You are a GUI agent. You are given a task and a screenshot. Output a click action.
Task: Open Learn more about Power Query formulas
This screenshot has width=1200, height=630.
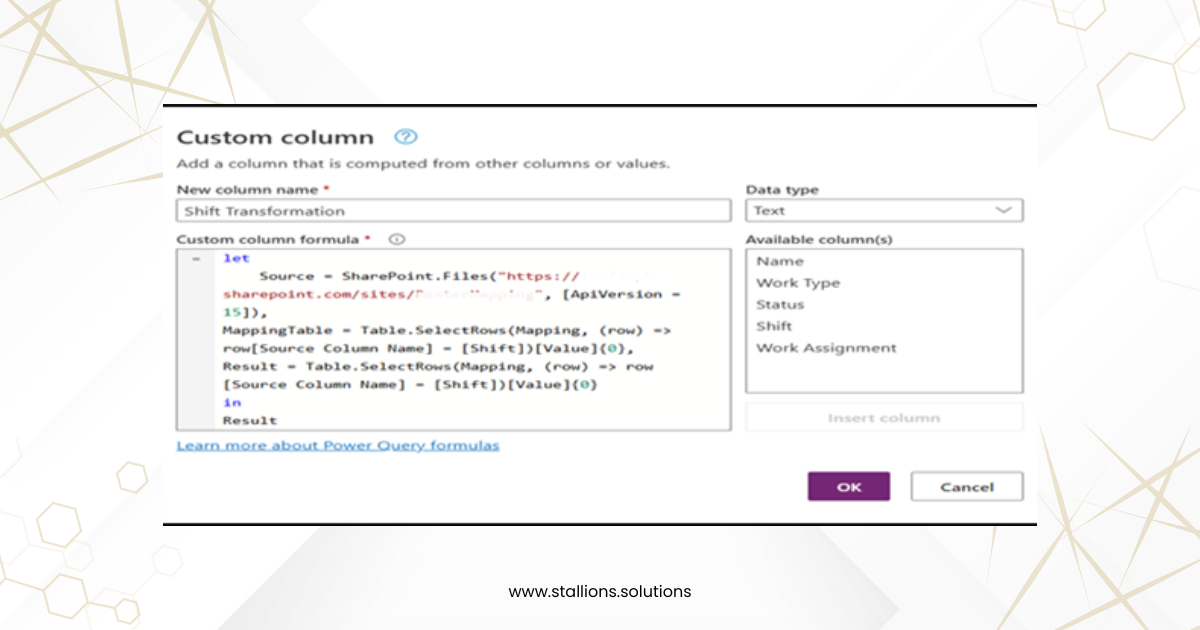click(x=337, y=445)
